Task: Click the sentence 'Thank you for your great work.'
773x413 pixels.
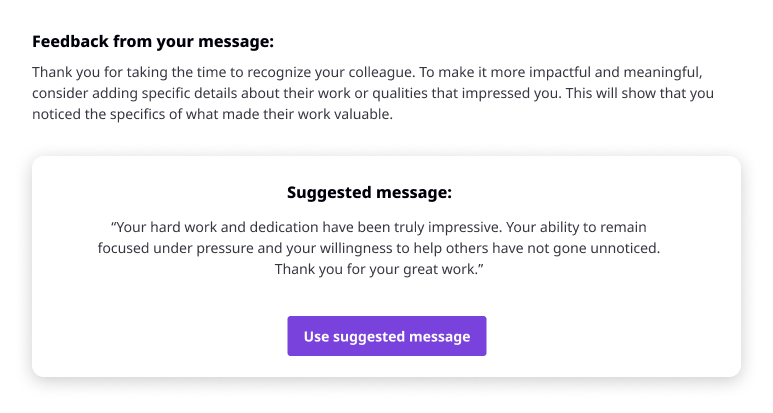Action: point(379,269)
